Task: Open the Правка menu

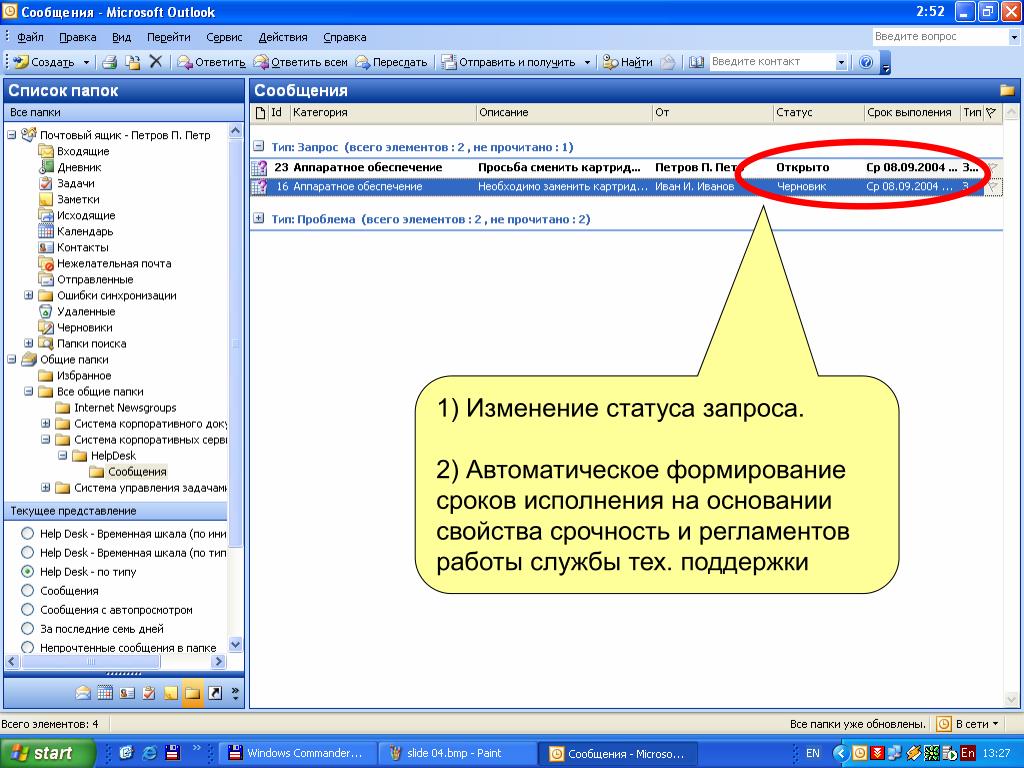Action: (78, 37)
